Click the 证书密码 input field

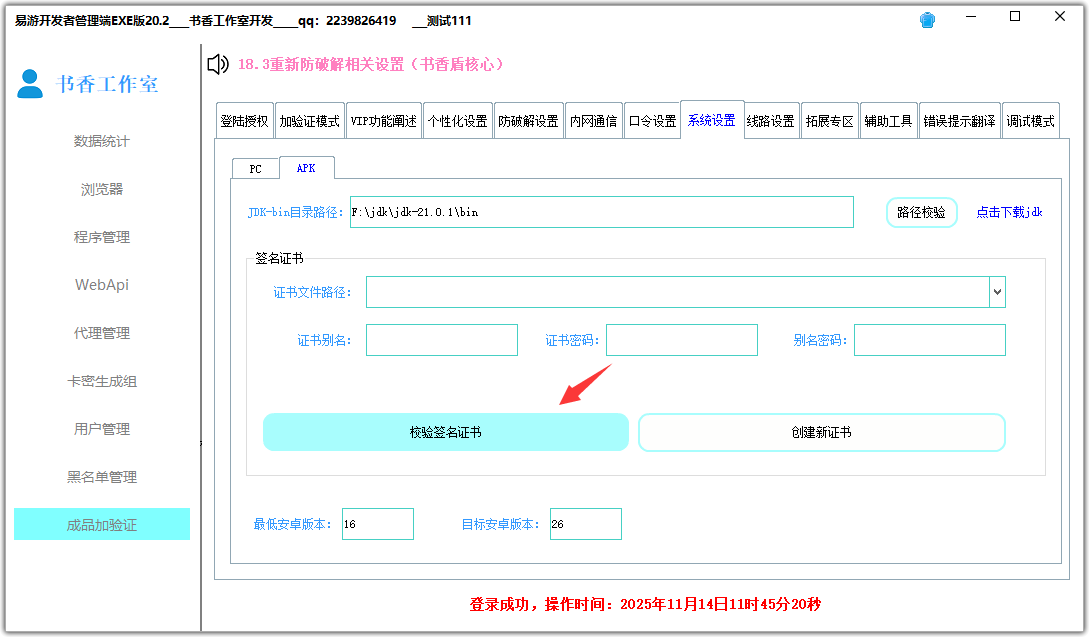pos(682,340)
